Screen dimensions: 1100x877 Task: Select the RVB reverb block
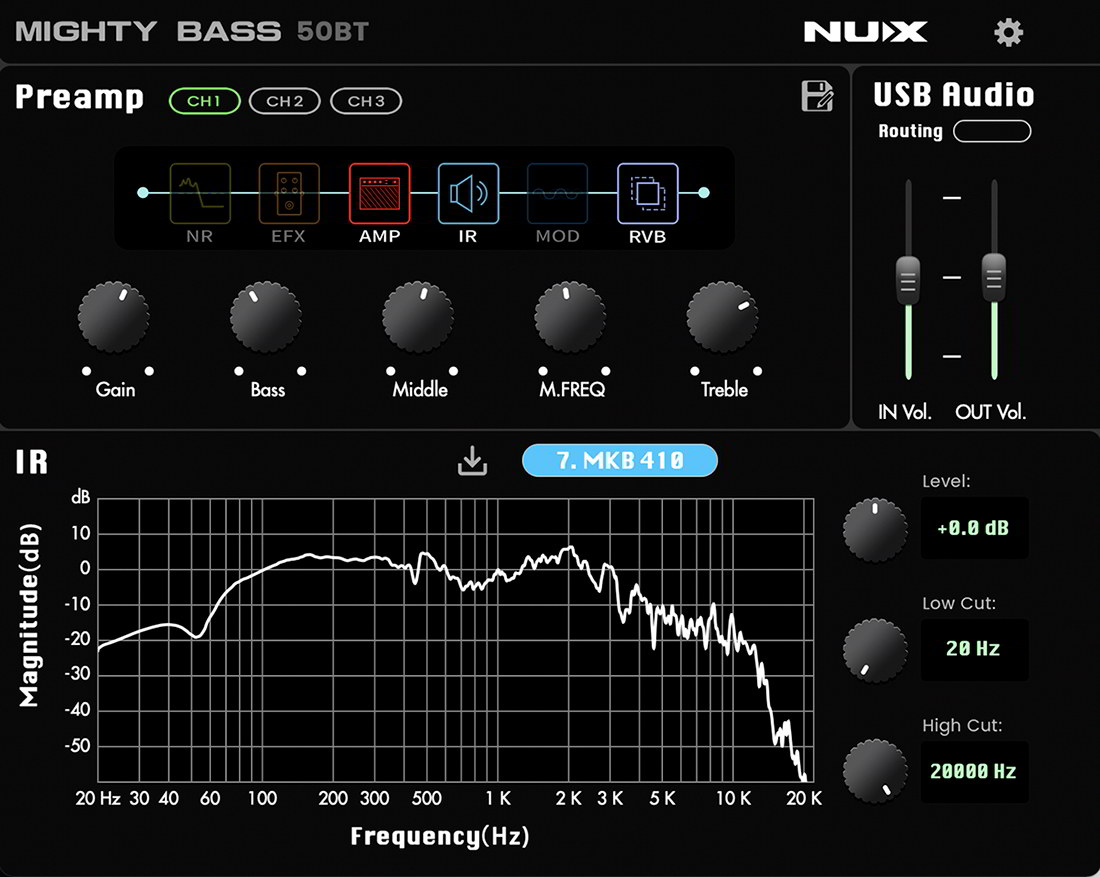[x=648, y=194]
